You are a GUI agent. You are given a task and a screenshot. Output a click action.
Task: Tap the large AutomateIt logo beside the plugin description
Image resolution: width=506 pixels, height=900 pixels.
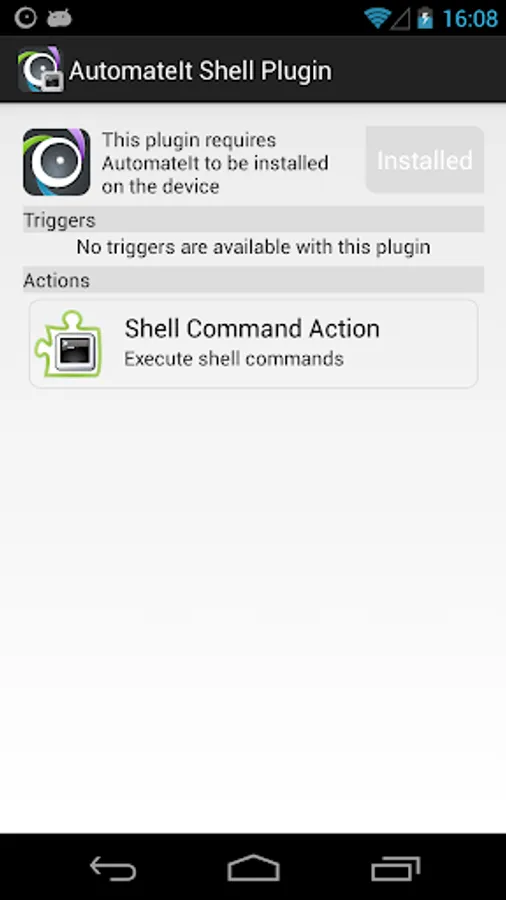coord(56,162)
